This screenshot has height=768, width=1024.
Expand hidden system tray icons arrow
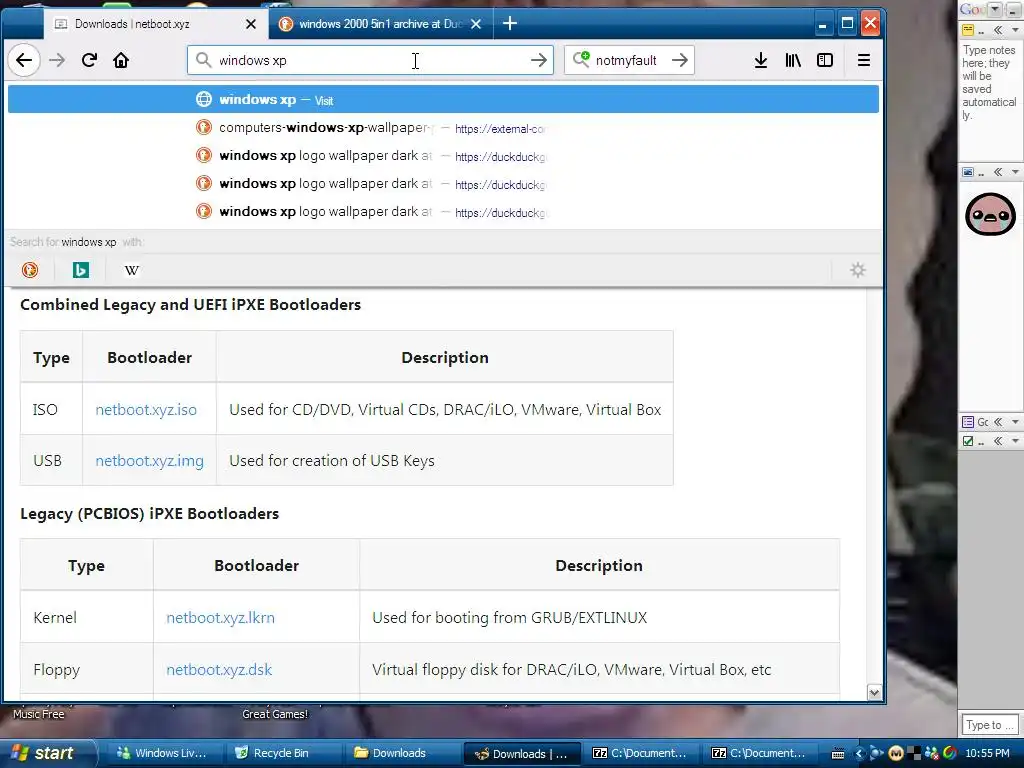coord(859,754)
